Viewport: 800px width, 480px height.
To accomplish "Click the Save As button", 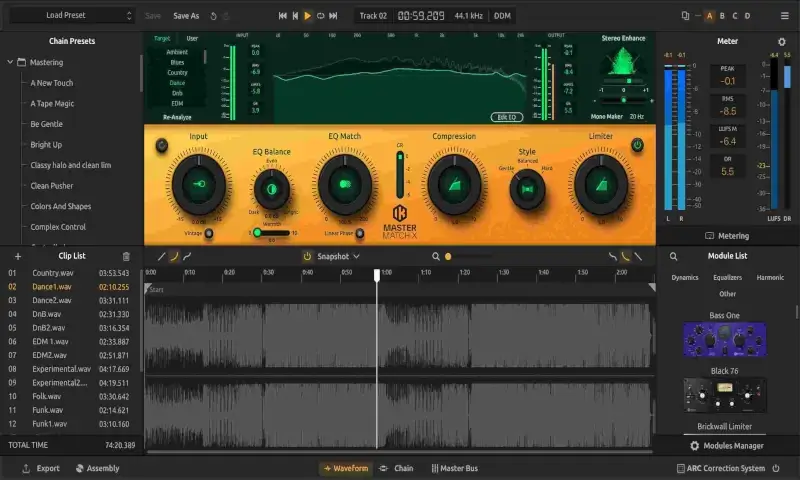I will pyautogui.click(x=186, y=16).
